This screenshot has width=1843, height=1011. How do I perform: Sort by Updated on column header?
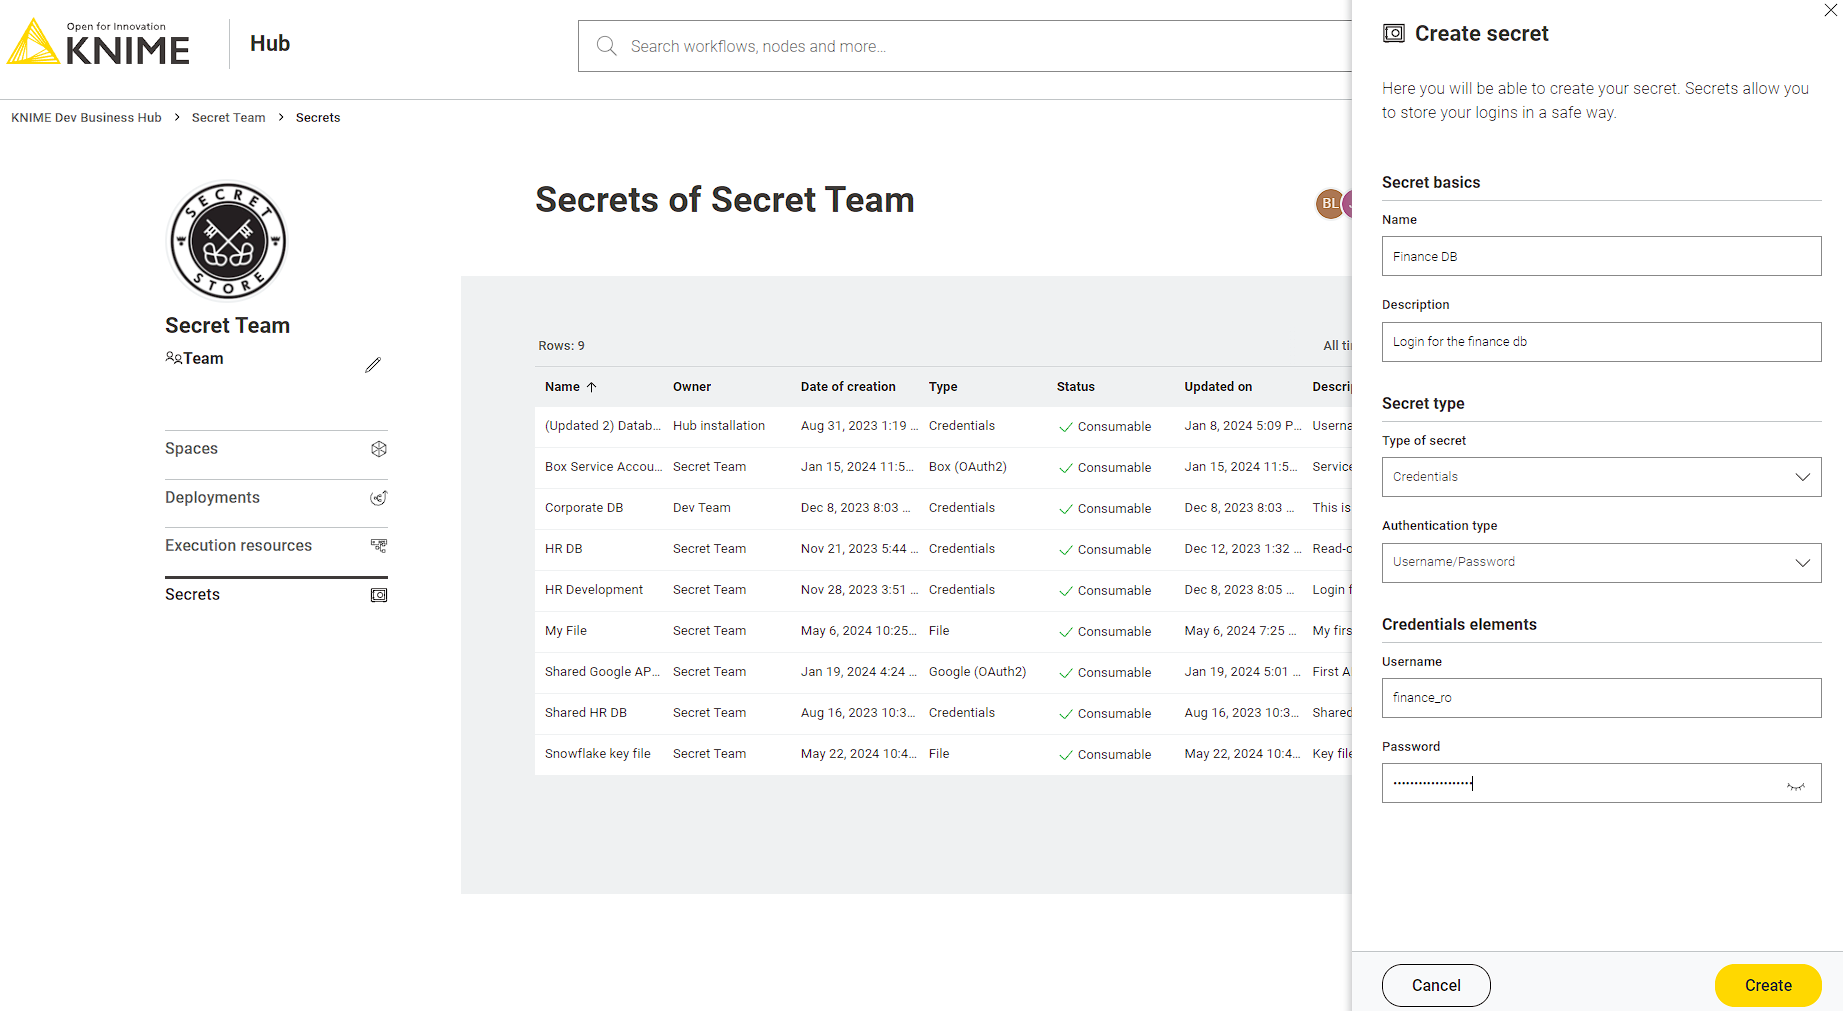pos(1218,387)
